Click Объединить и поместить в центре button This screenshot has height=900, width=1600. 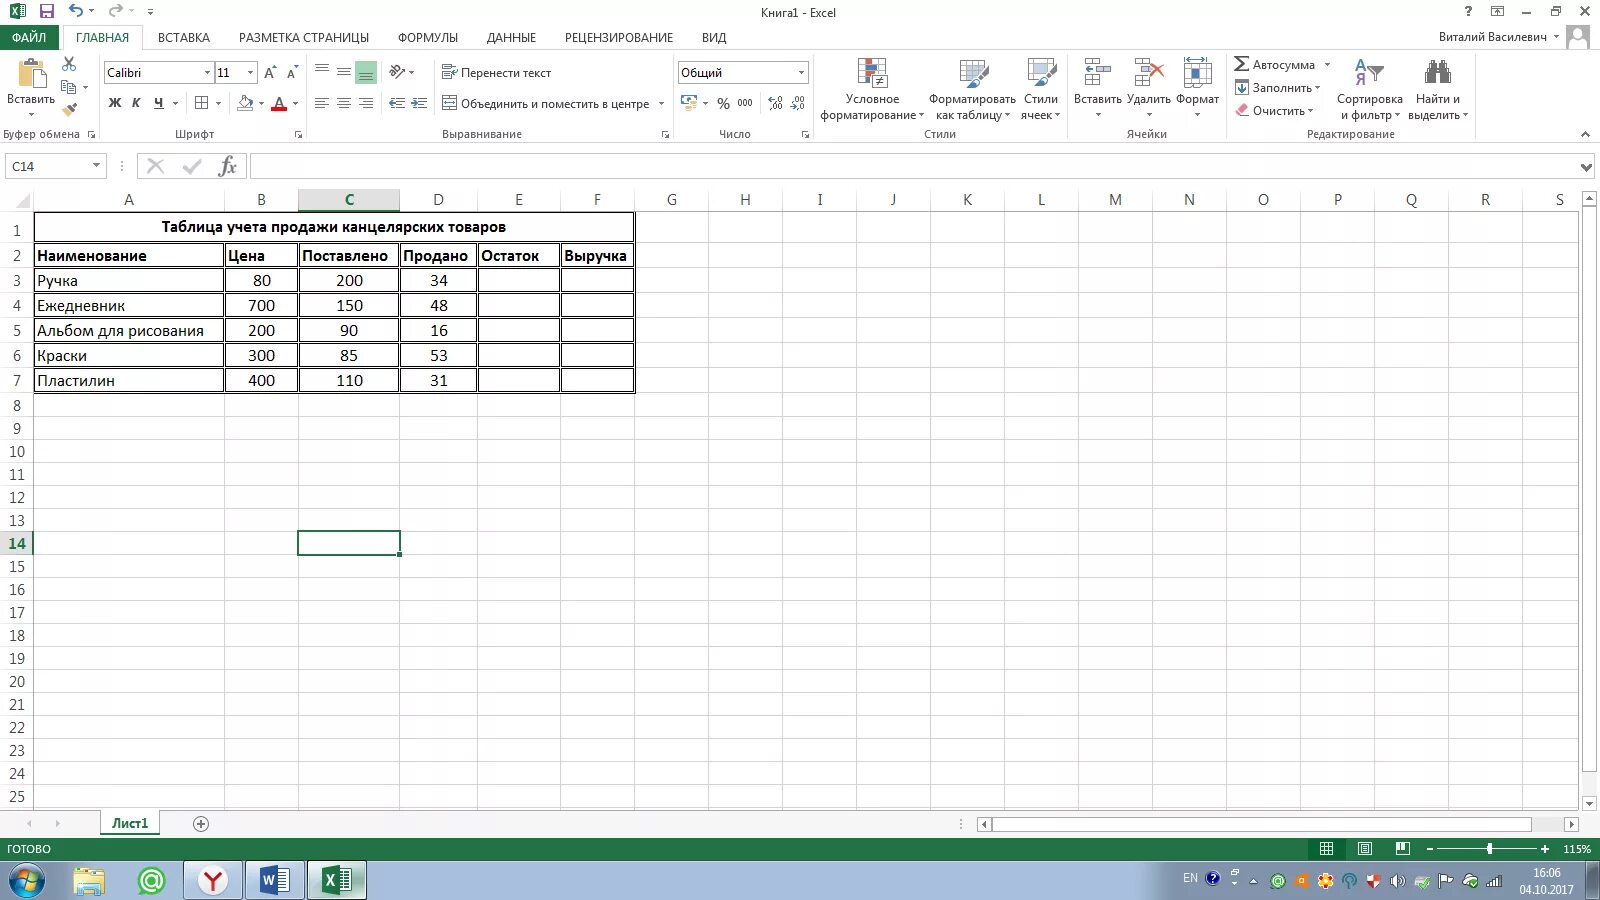(x=546, y=103)
